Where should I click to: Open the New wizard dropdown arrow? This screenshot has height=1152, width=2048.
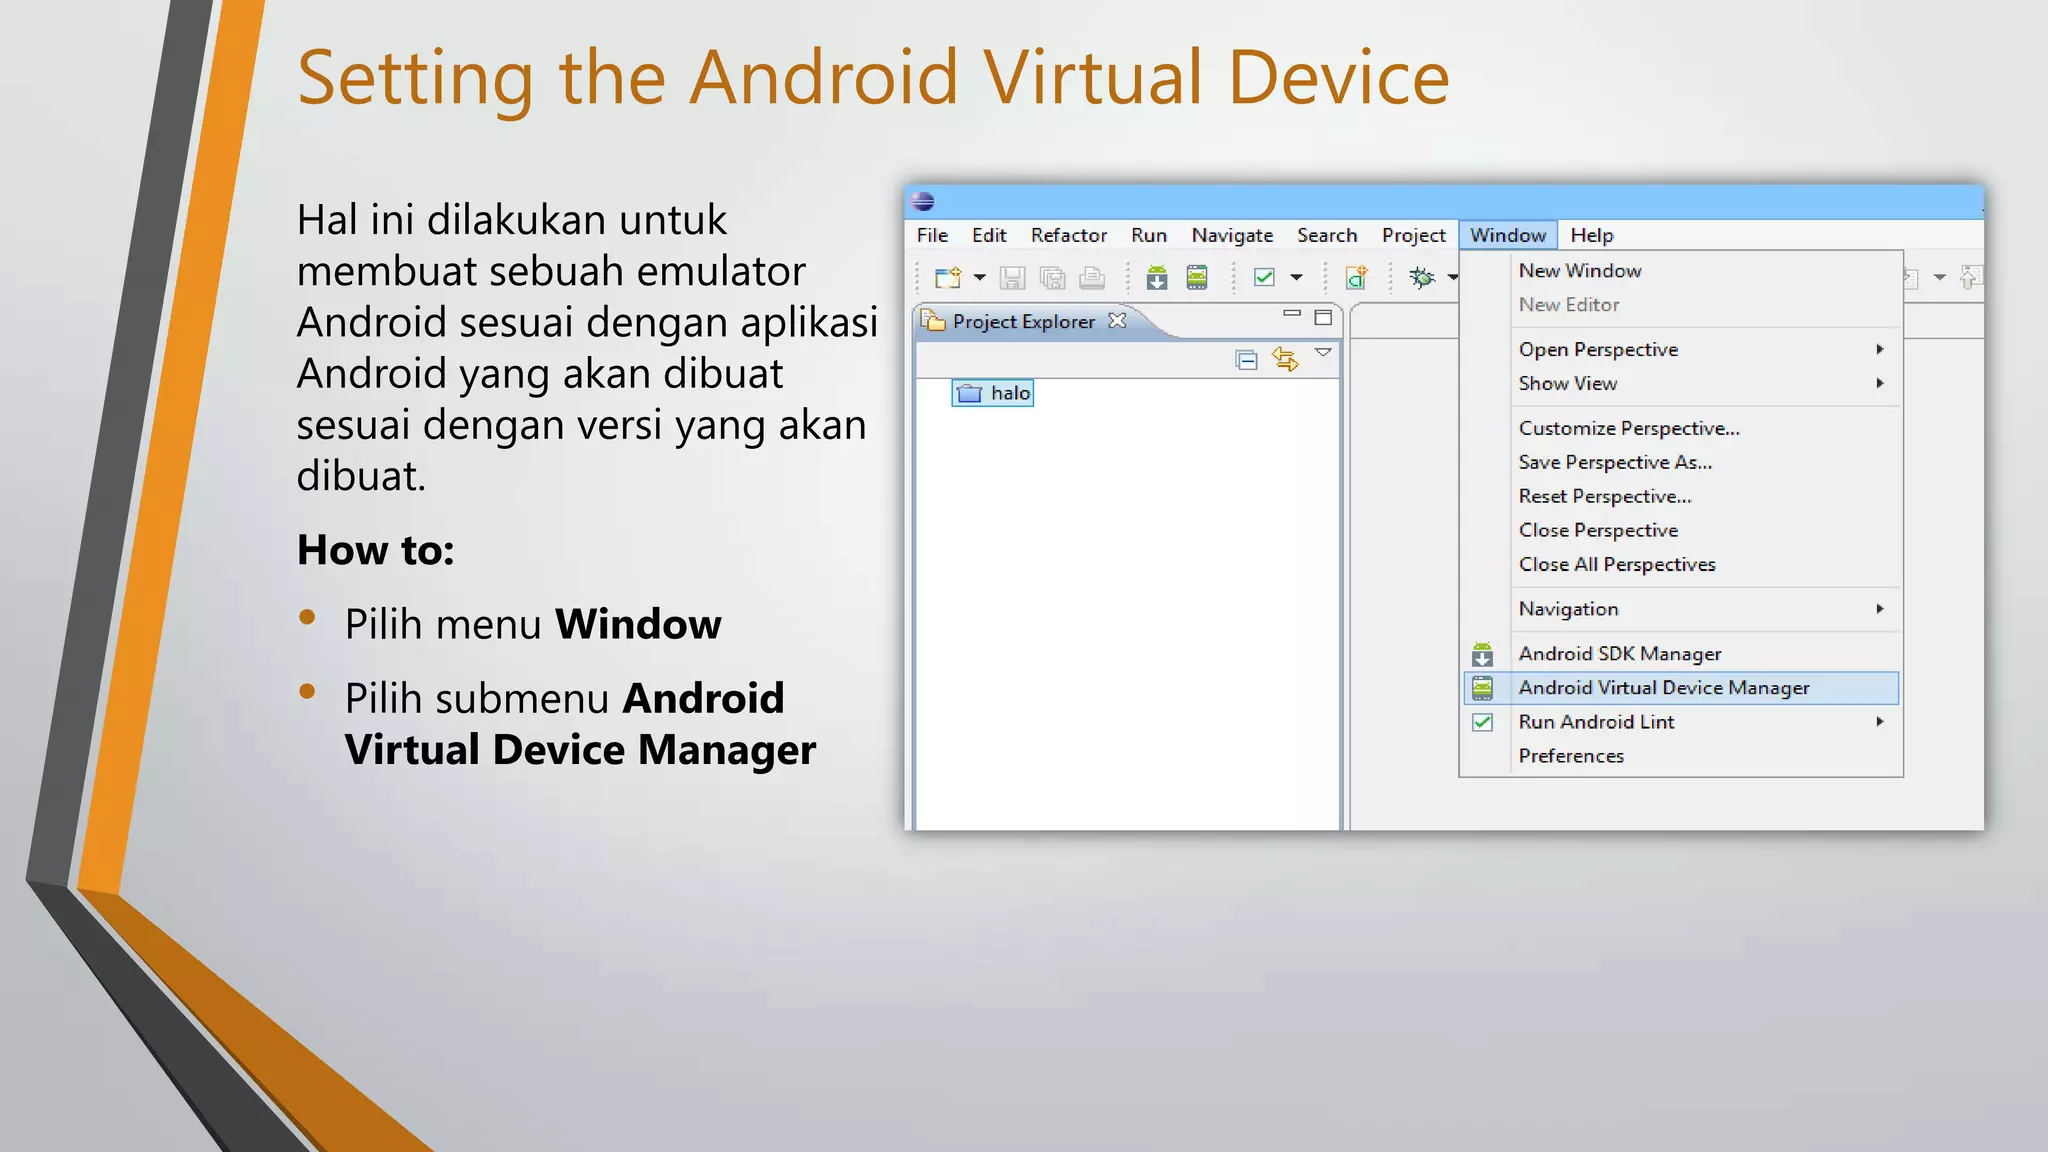[980, 277]
